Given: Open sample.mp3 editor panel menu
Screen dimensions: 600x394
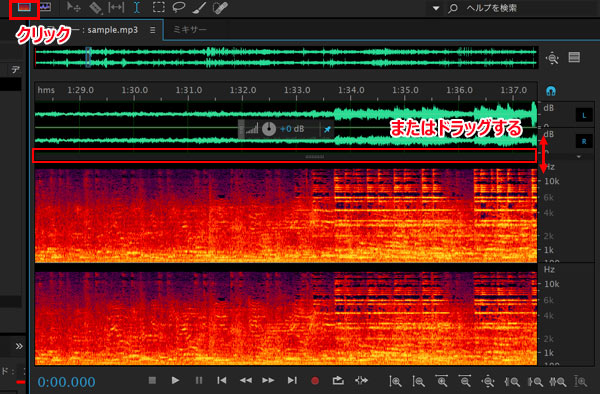Looking at the screenshot, I should (x=153, y=30).
